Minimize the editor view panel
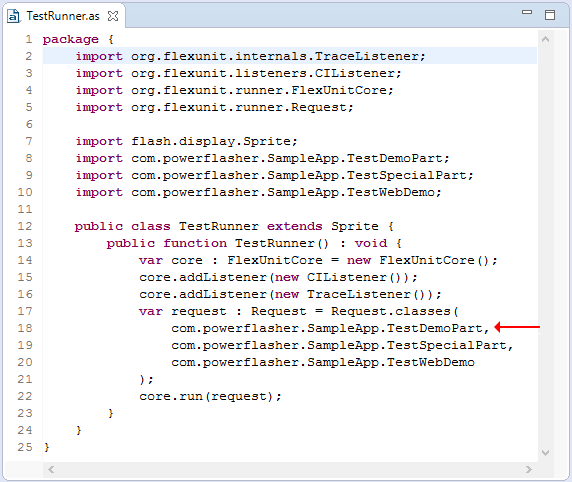This screenshot has width=572, height=482. pyautogui.click(x=527, y=12)
